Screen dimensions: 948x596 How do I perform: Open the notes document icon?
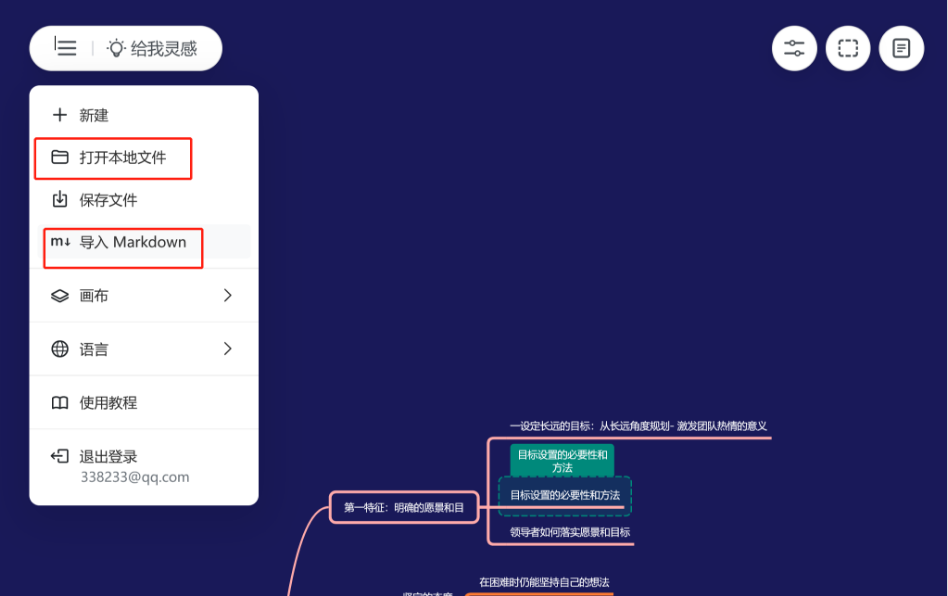[901, 48]
